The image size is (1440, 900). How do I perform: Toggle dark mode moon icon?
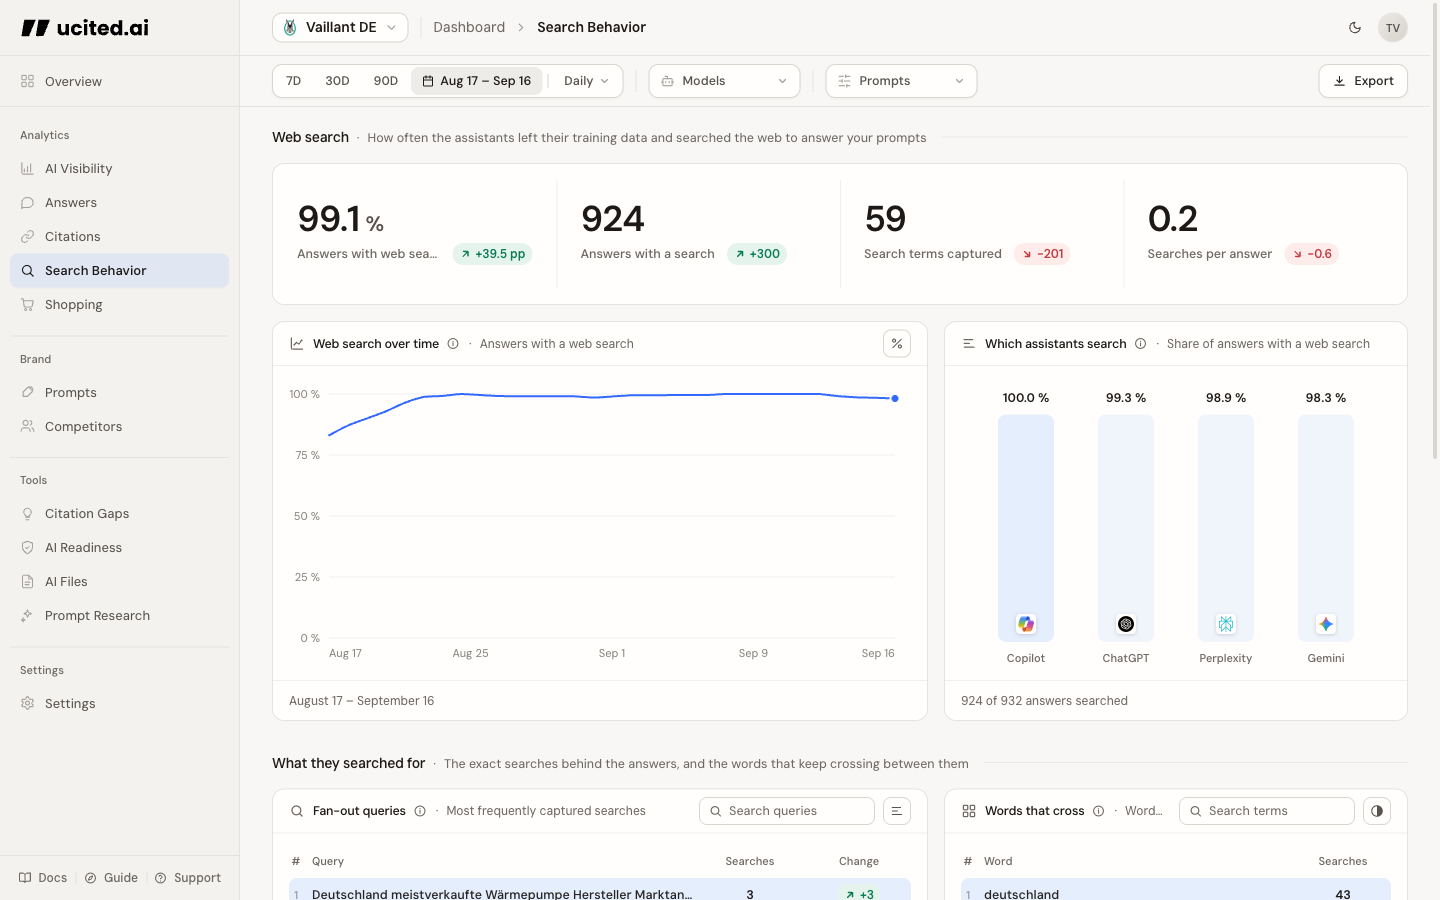click(1355, 27)
